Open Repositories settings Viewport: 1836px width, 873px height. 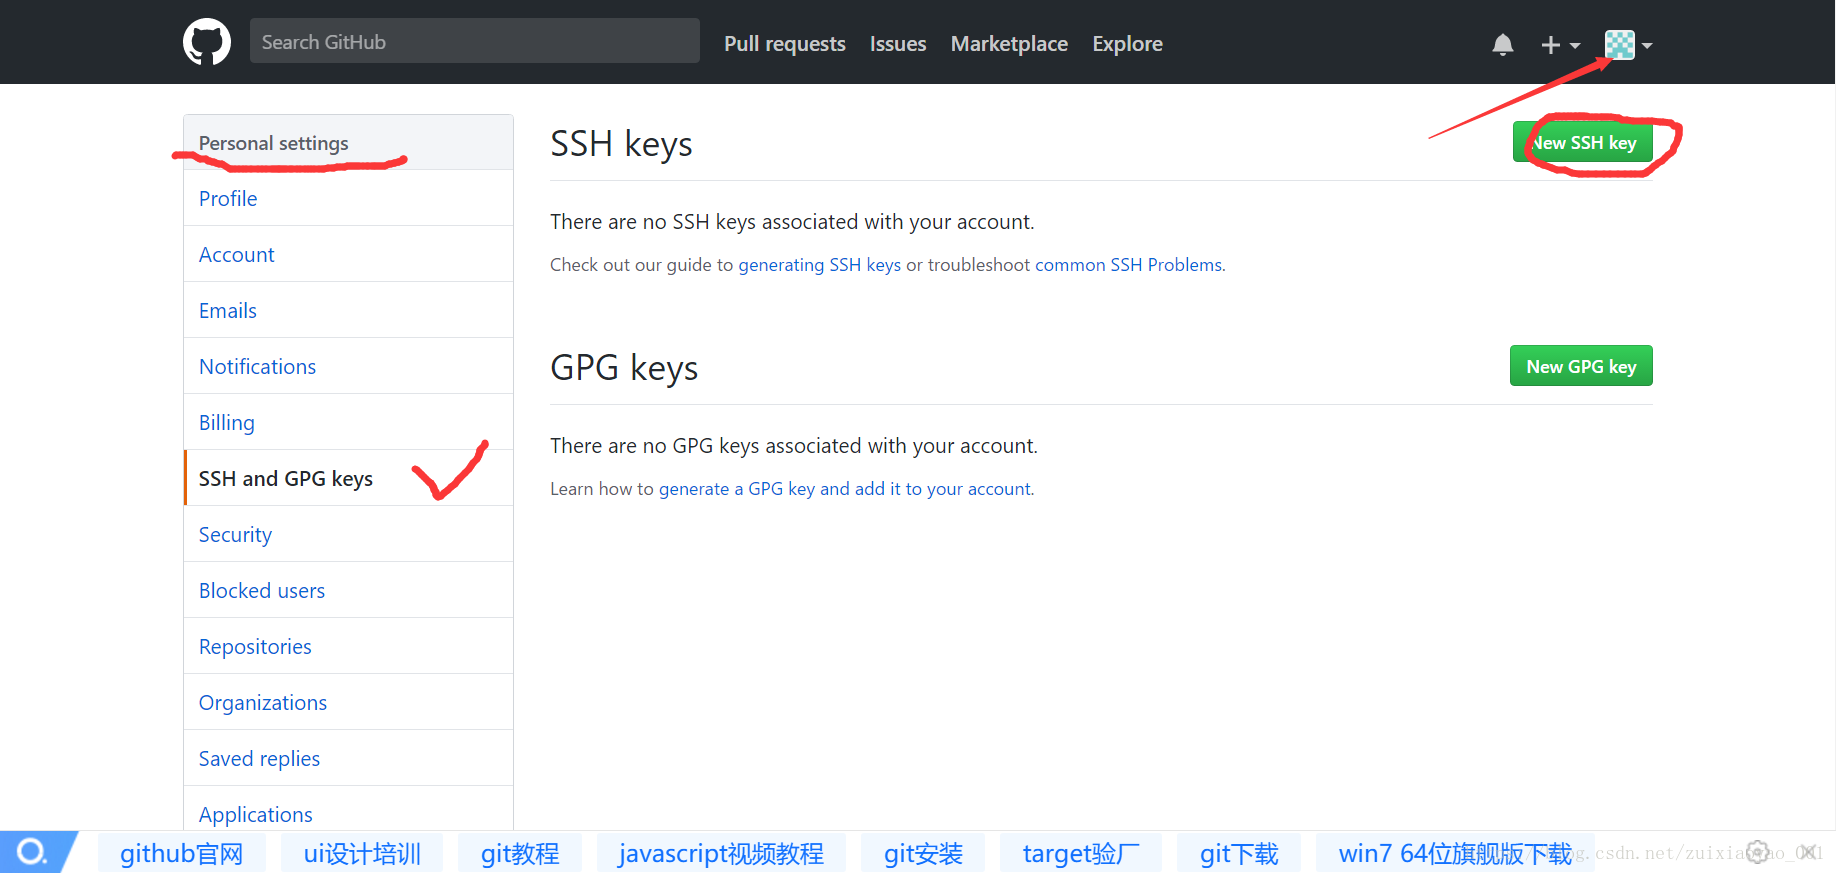348,646
